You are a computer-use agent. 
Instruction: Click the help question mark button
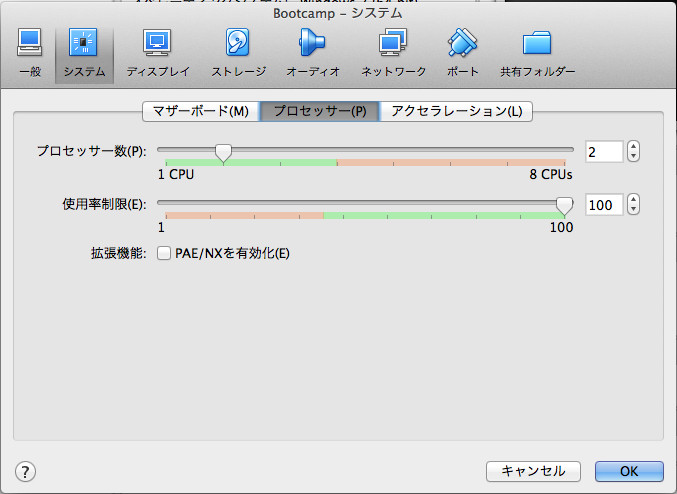[25, 472]
